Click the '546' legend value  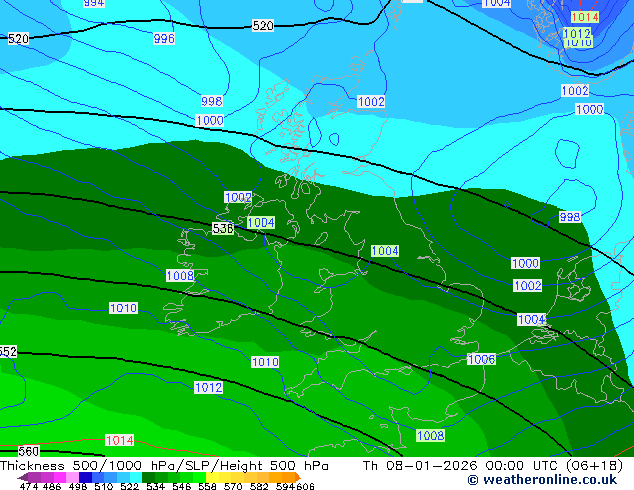click(x=182, y=486)
